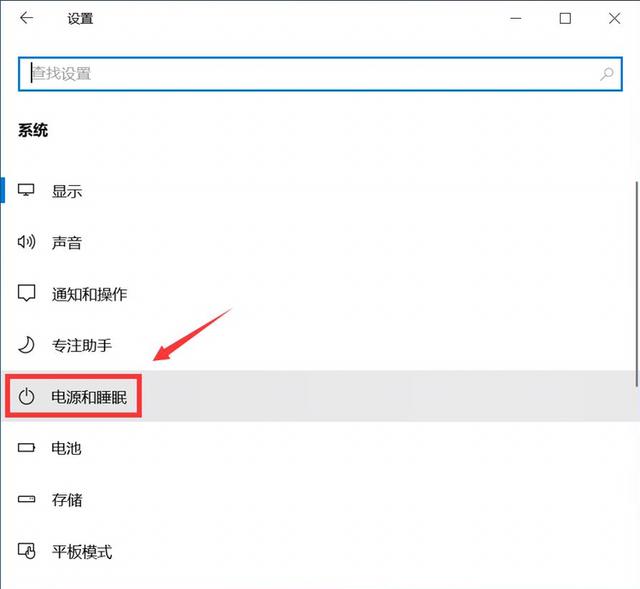Open the 声音 settings page
Image resolution: width=640 pixels, height=589 pixels.
pyautogui.click(x=320, y=242)
